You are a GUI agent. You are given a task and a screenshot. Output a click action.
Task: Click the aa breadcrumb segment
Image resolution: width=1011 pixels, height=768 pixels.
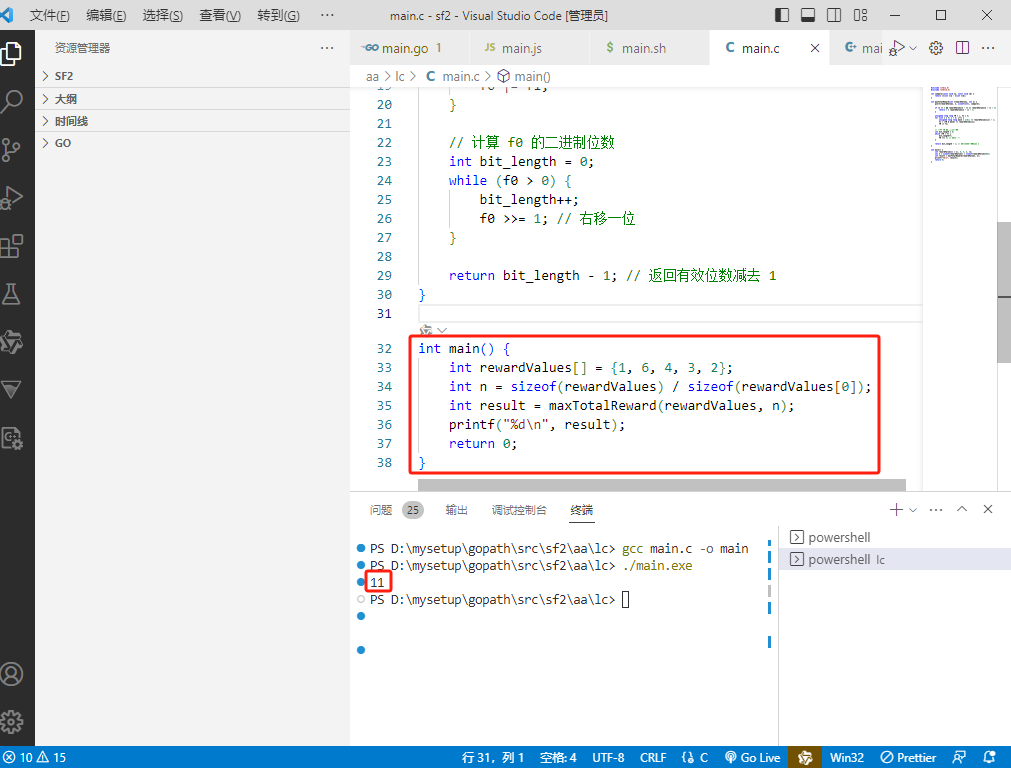(372, 77)
